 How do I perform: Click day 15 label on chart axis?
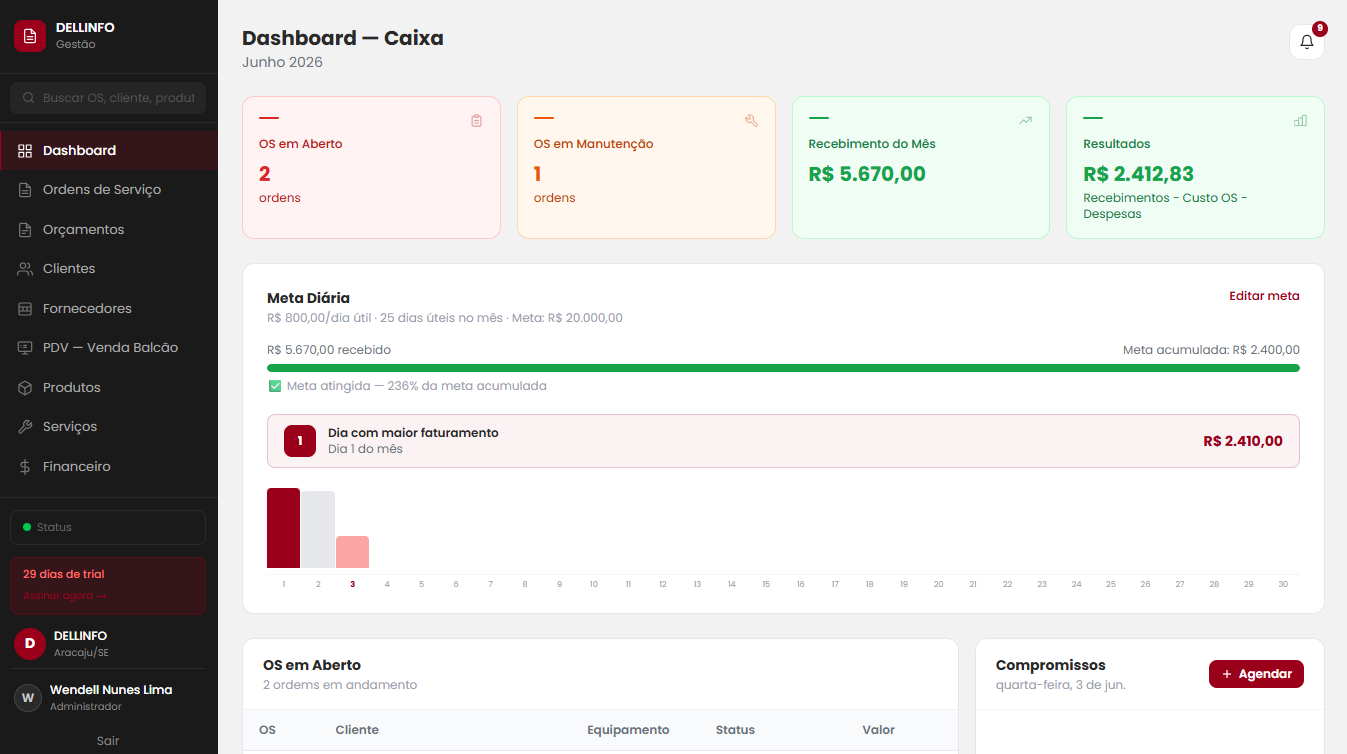click(x=766, y=584)
